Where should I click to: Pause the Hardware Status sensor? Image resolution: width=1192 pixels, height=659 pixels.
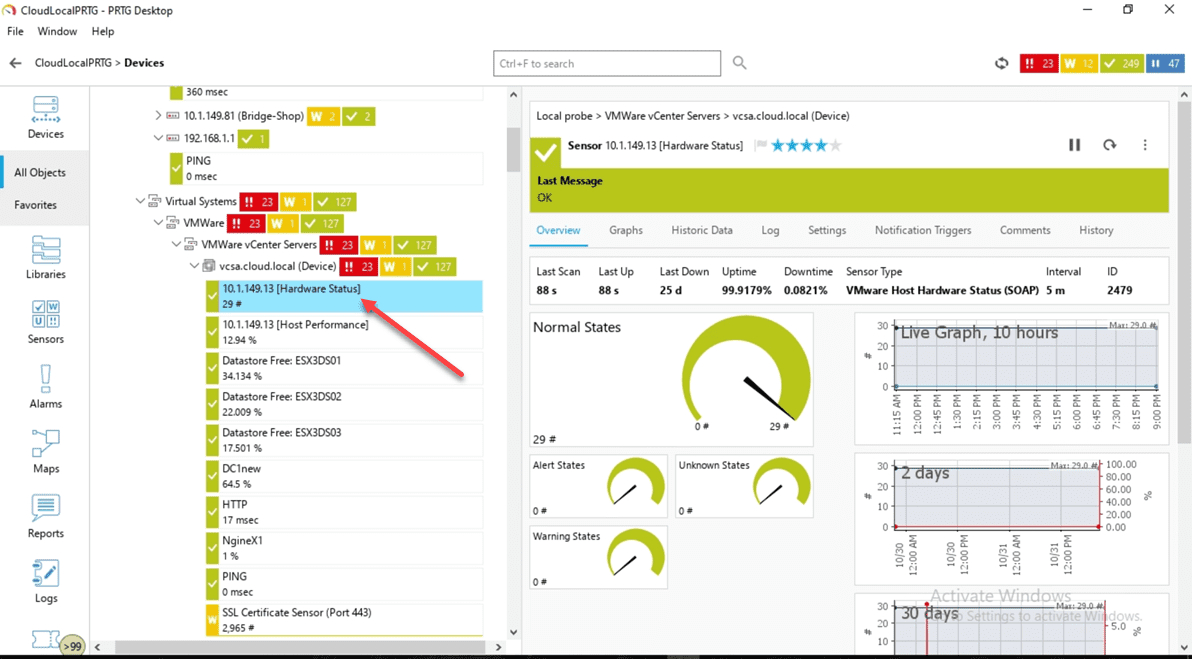(1074, 145)
